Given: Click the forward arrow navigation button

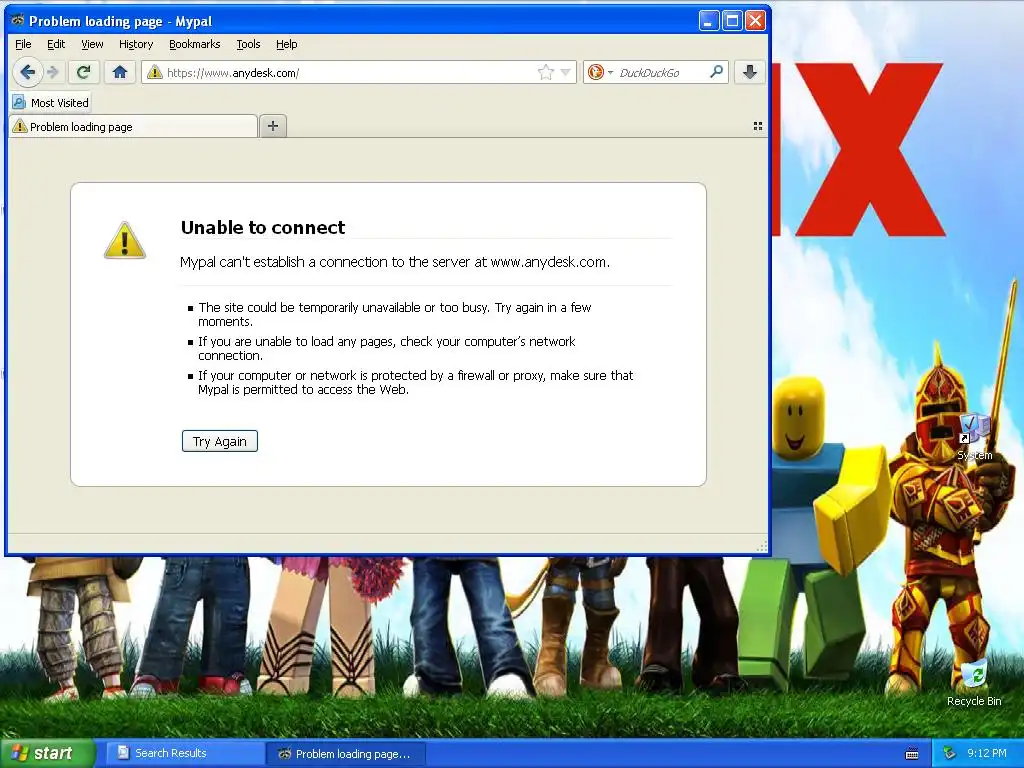Looking at the screenshot, I should point(53,72).
